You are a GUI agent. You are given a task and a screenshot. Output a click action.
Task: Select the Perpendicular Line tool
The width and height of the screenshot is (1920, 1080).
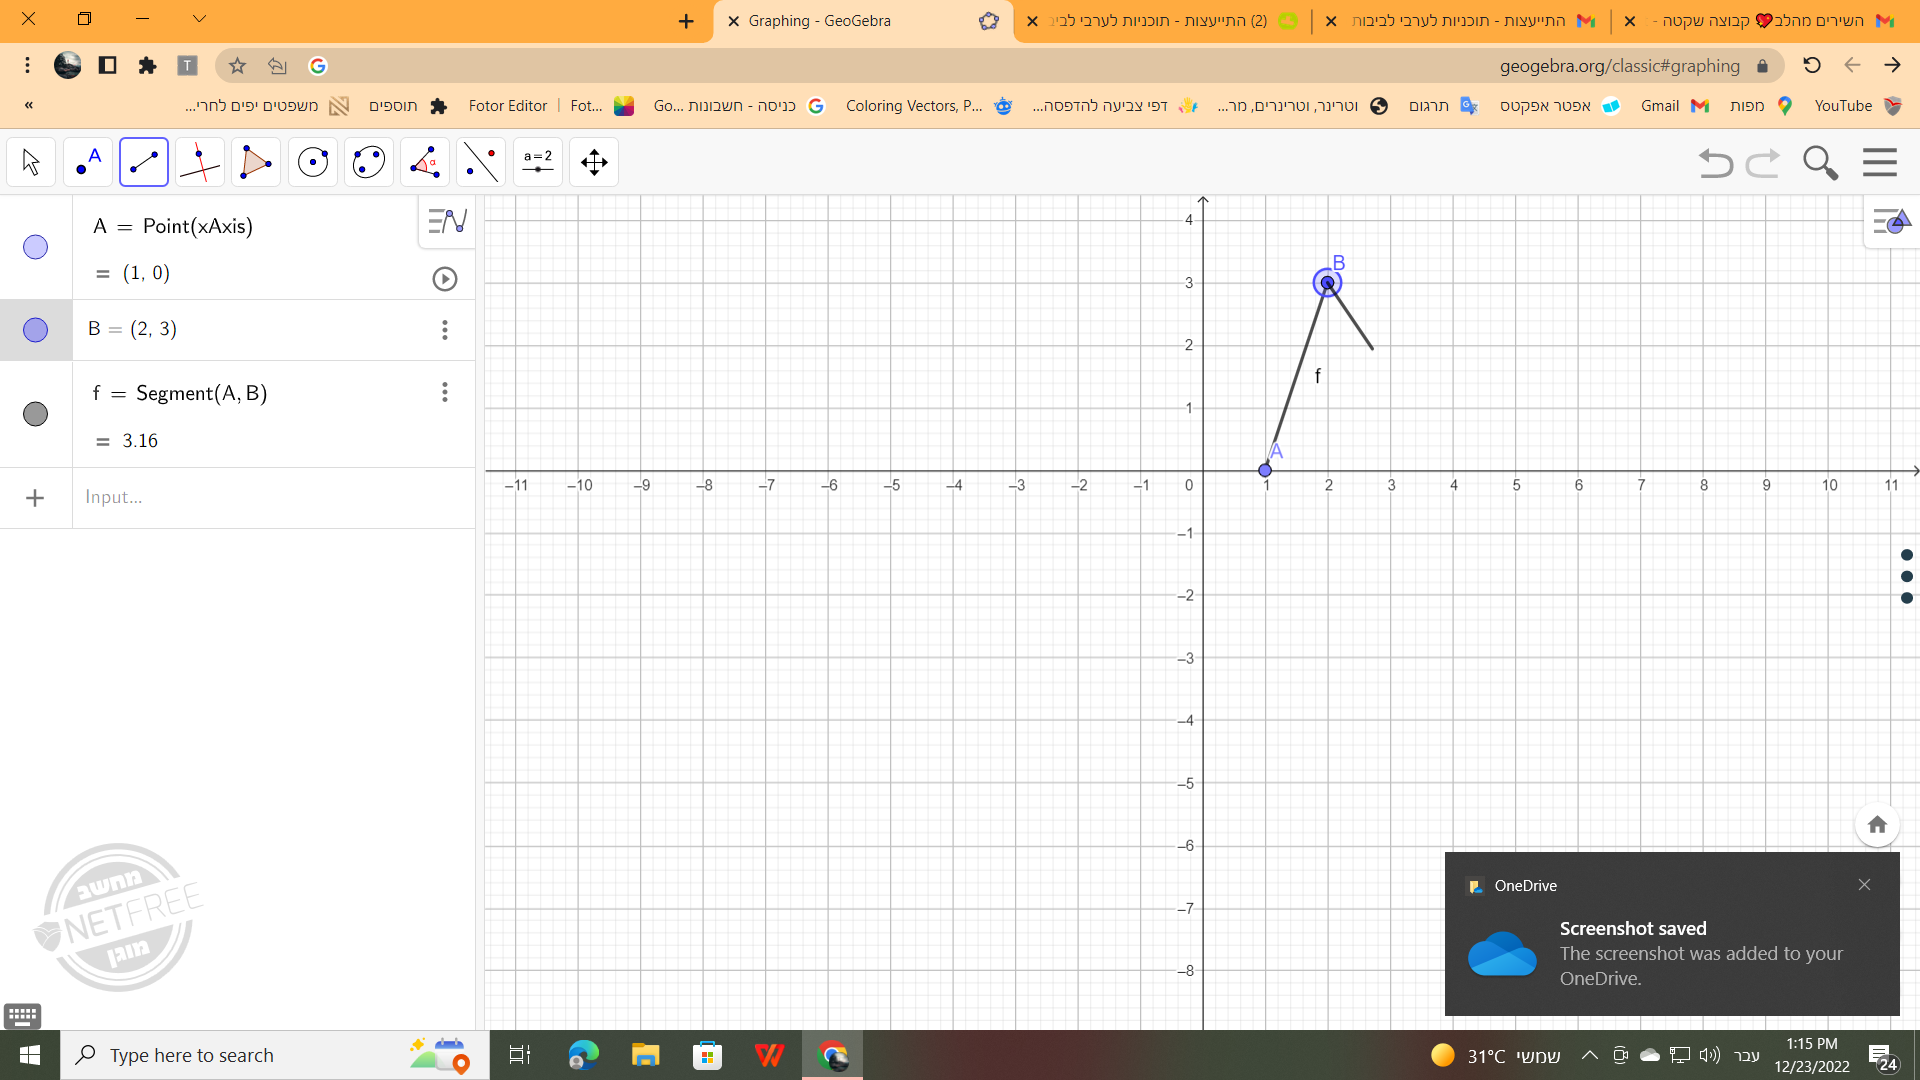(x=200, y=162)
